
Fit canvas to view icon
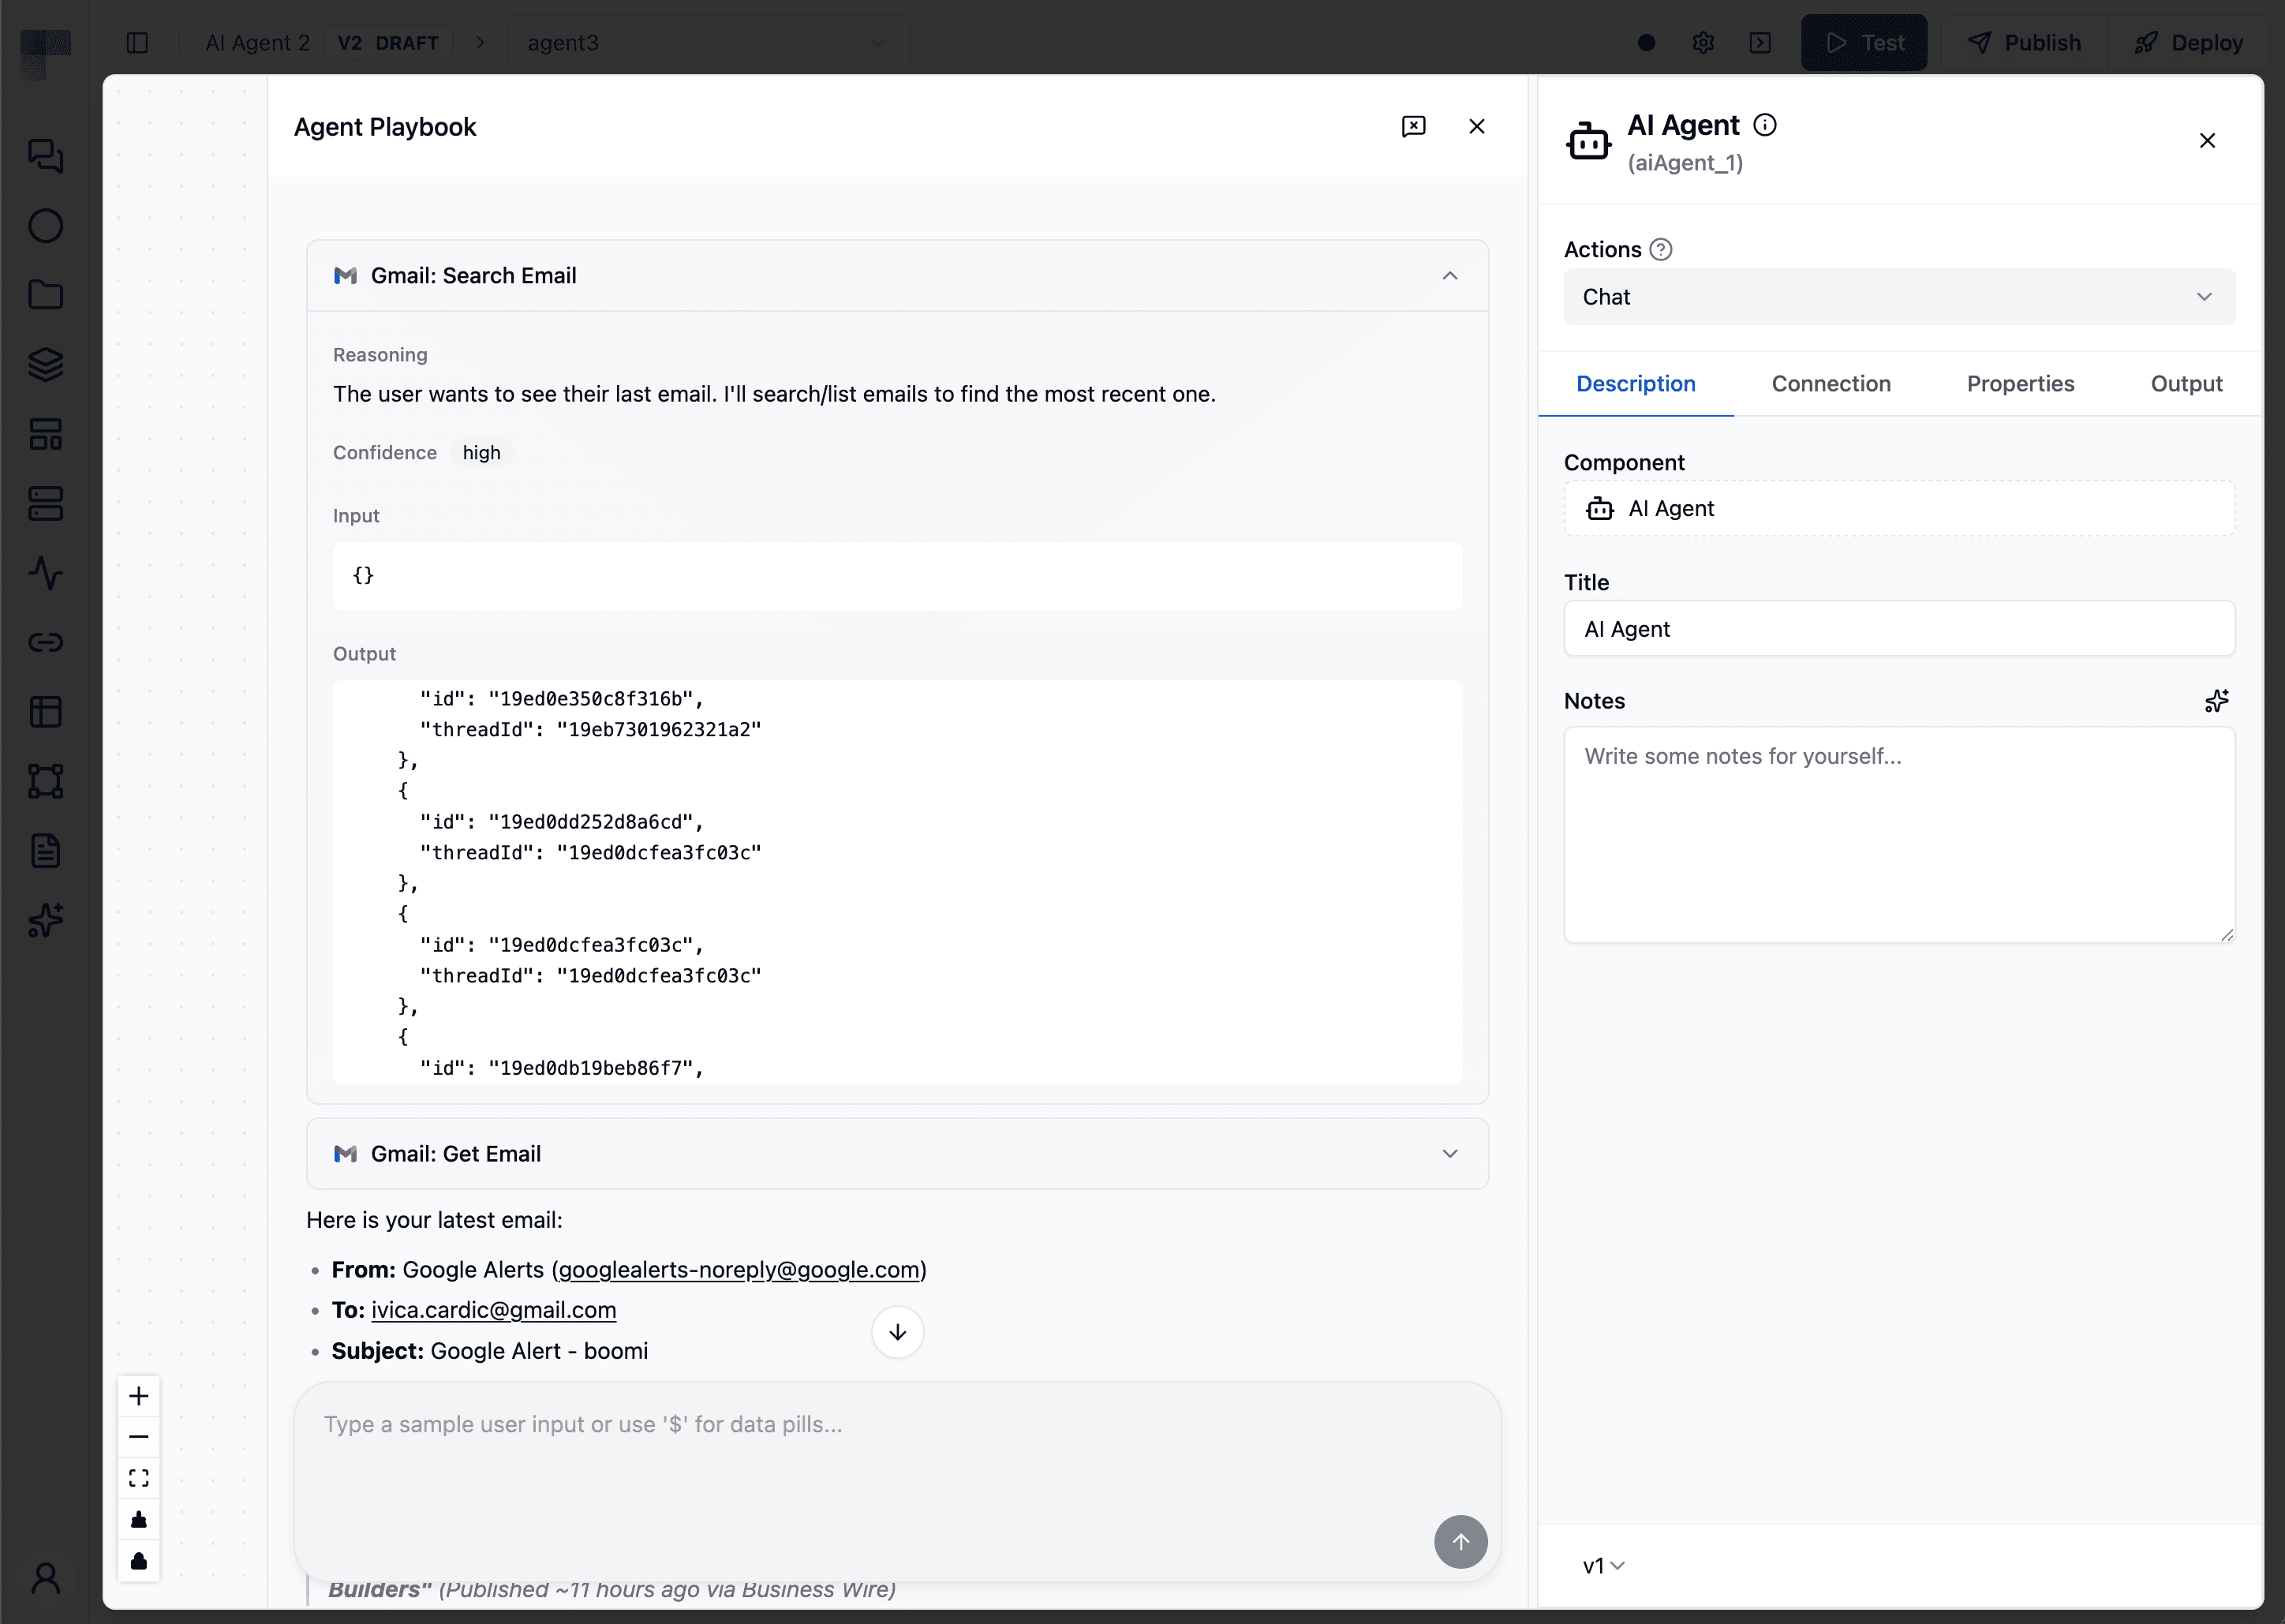click(139, 1478)
